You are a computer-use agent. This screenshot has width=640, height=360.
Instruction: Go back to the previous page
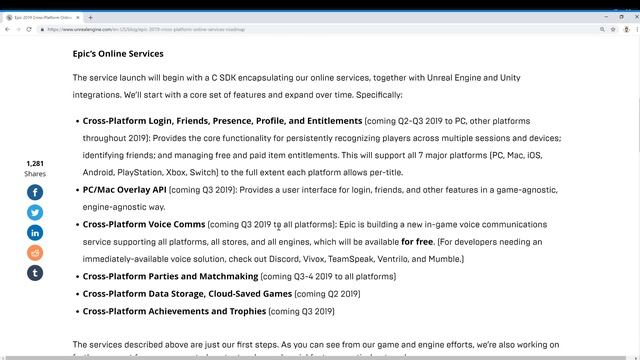7,29
